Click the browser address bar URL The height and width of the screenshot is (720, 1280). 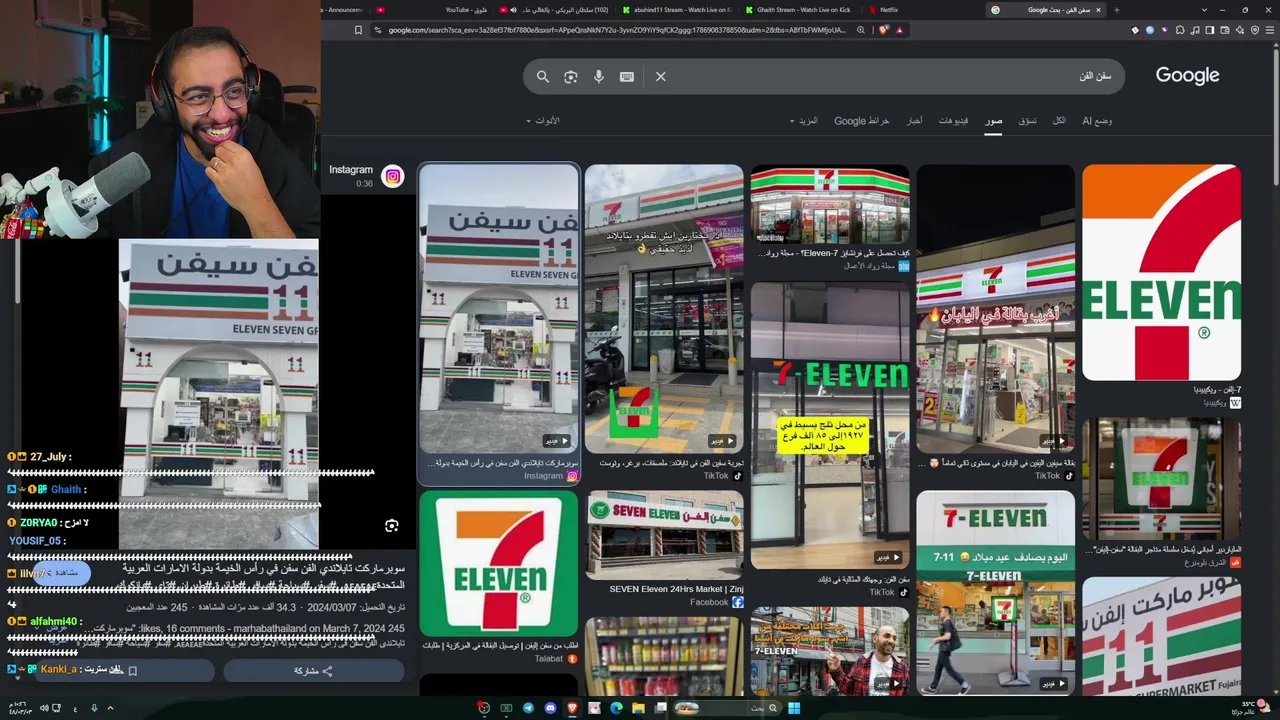pos(615,30)
